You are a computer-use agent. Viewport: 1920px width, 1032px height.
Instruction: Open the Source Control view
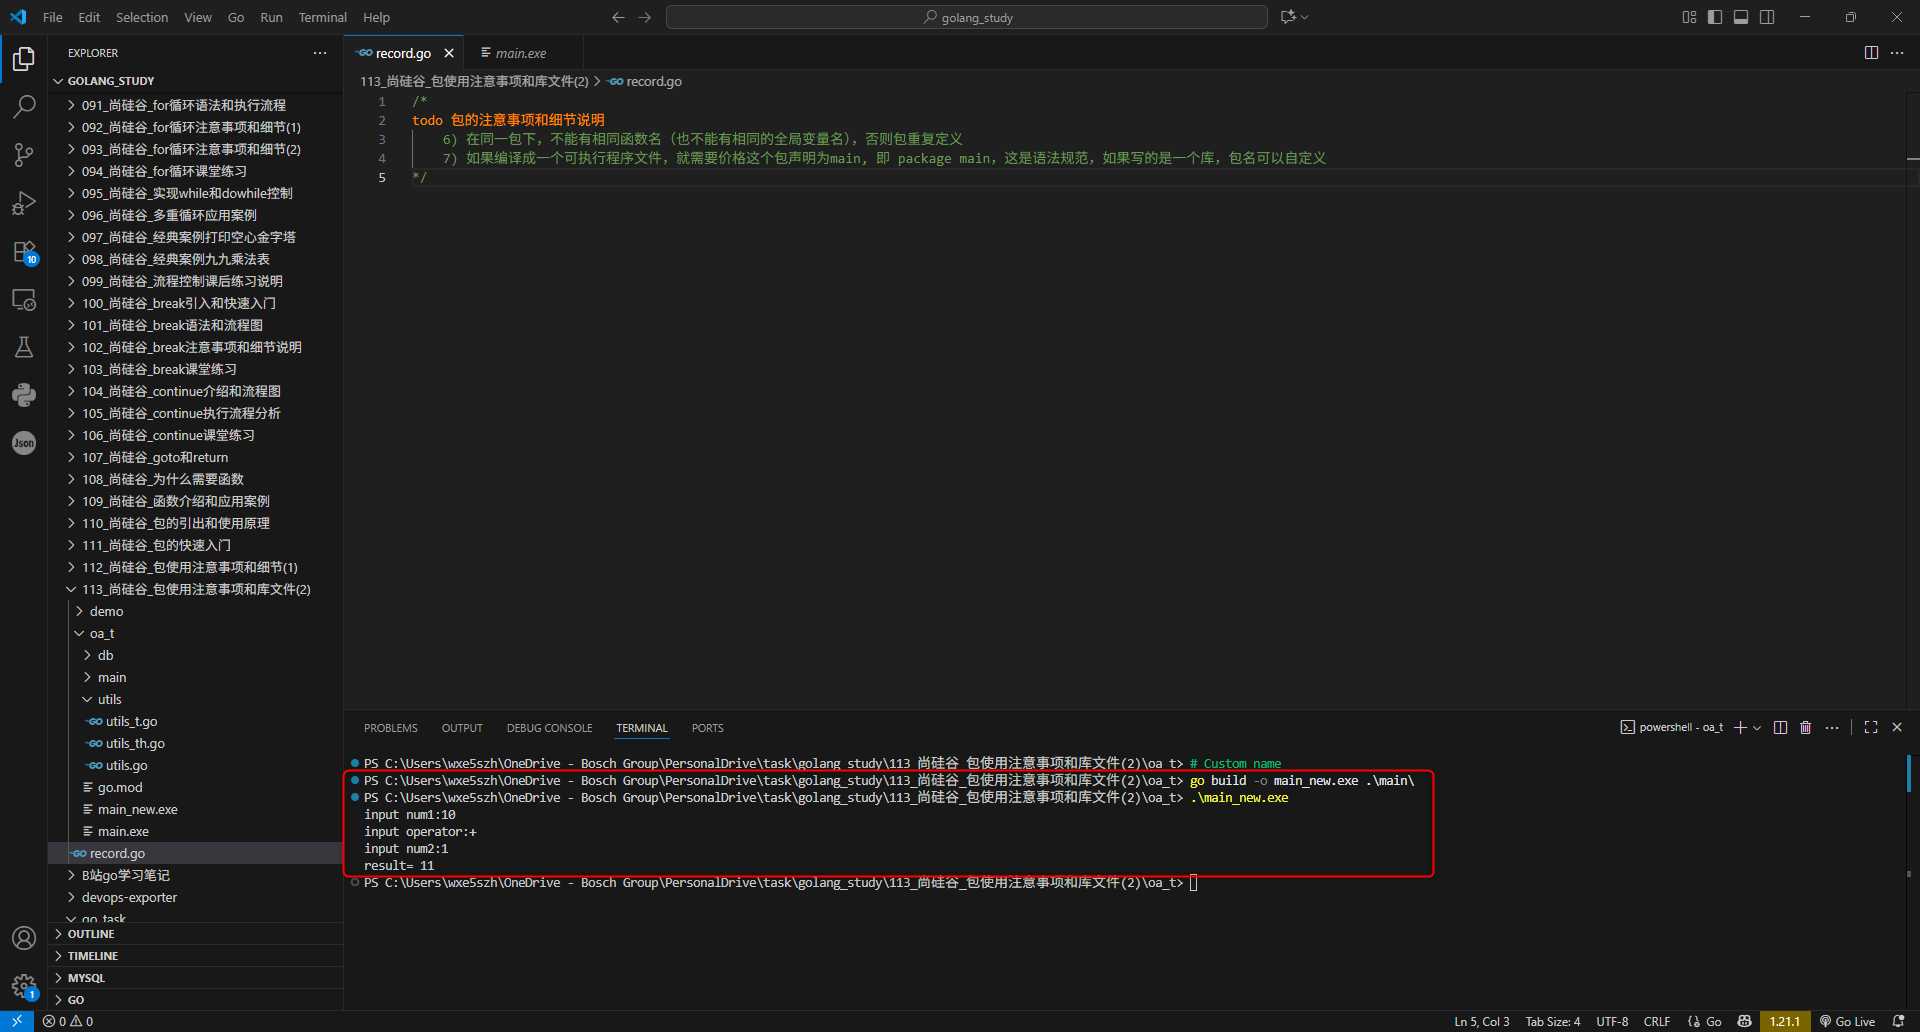[x=24, y=155]
